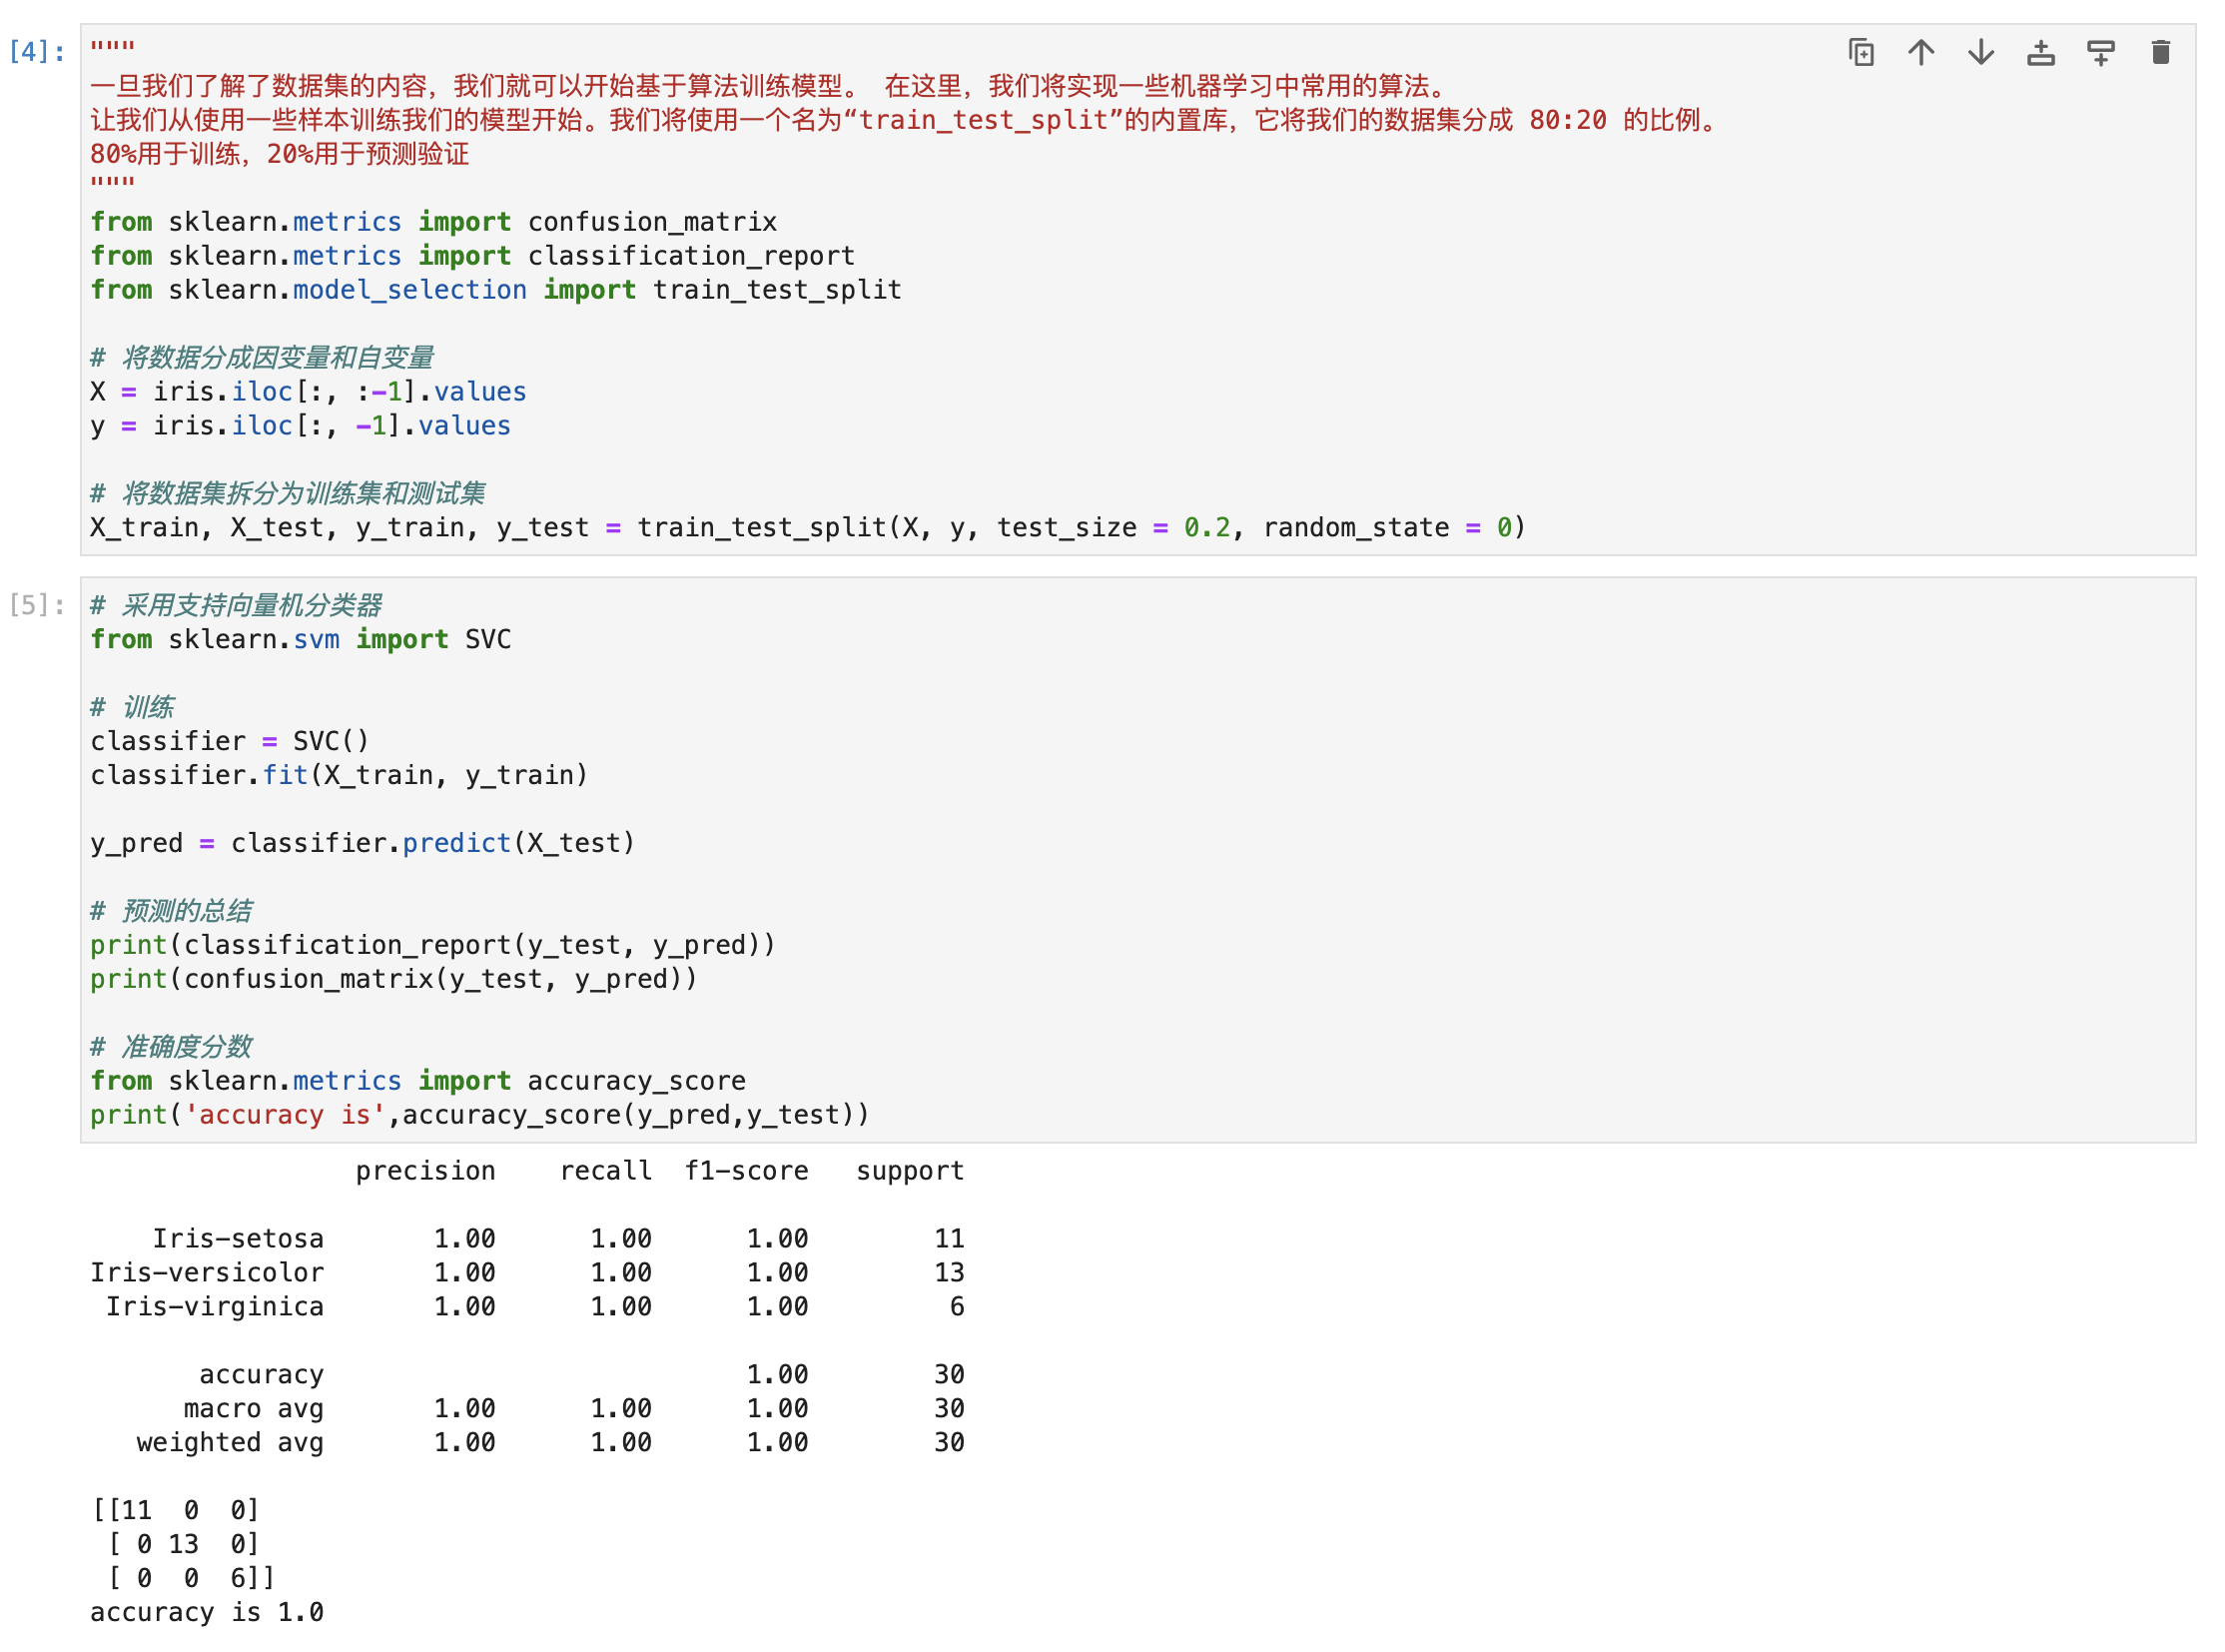Move cell [4] down
The height and width of the screenshot is (1652, 2225).
coord(1980,52)
